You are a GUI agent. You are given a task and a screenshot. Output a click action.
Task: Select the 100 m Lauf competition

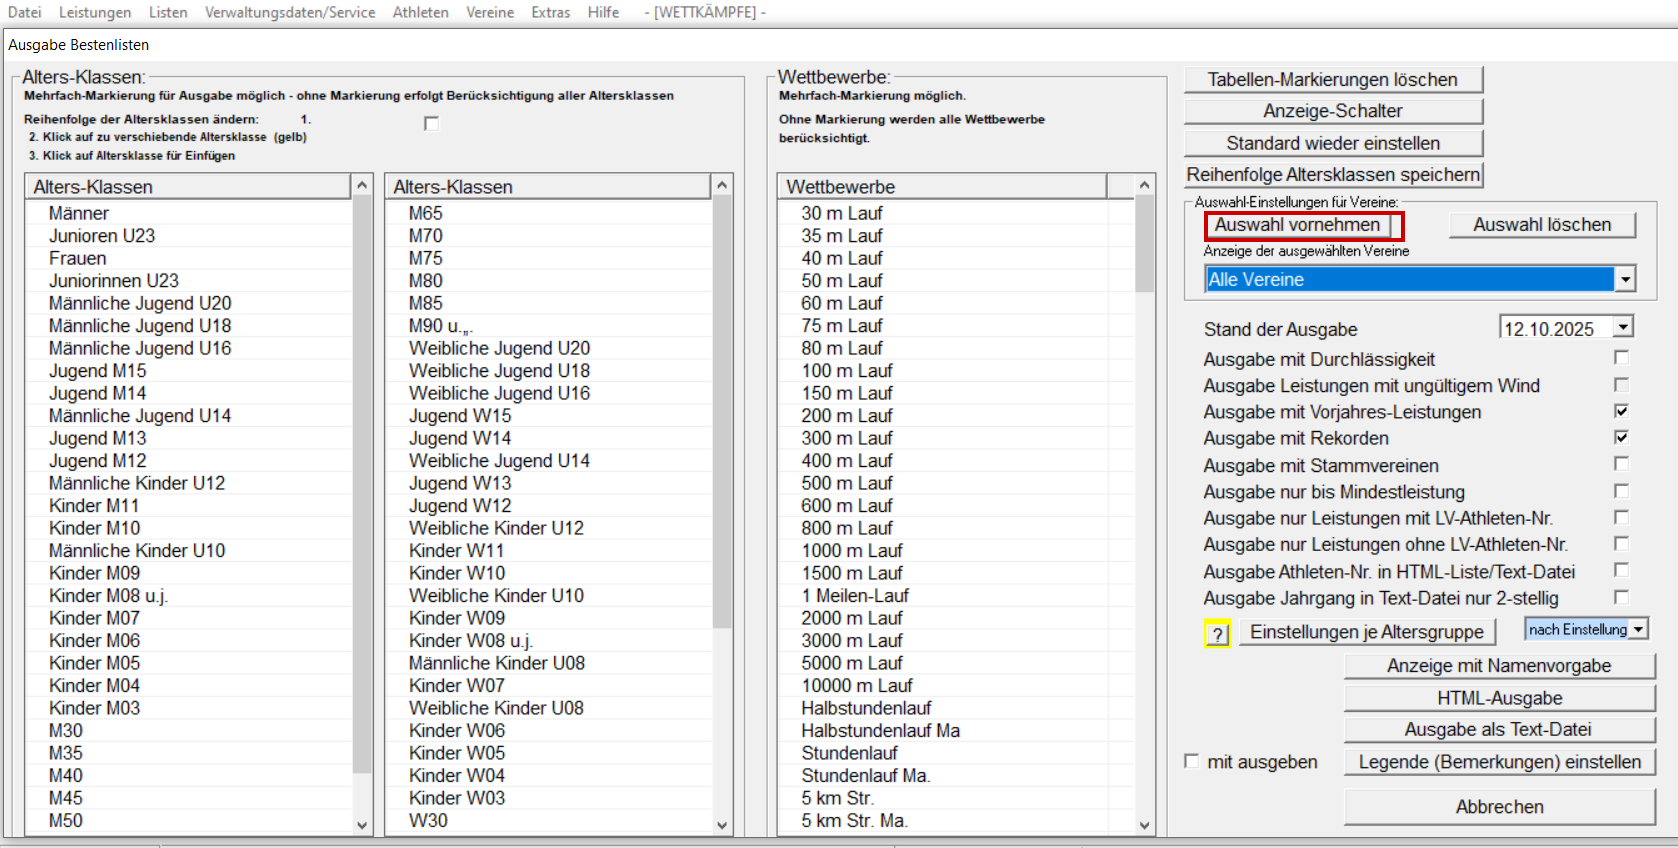[x=846, y=371]
